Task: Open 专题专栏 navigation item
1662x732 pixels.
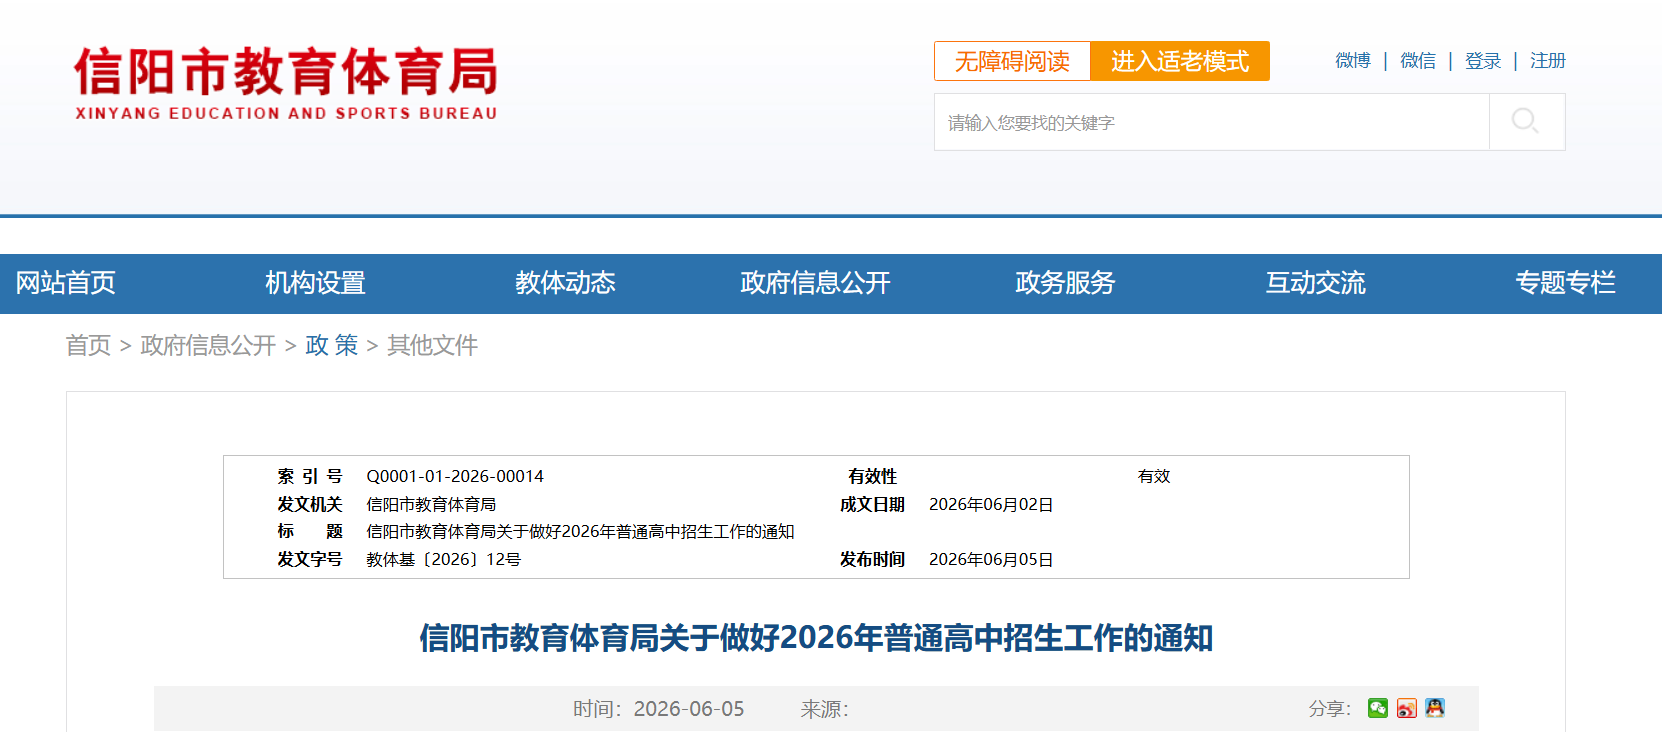Action: point(1565,283)
